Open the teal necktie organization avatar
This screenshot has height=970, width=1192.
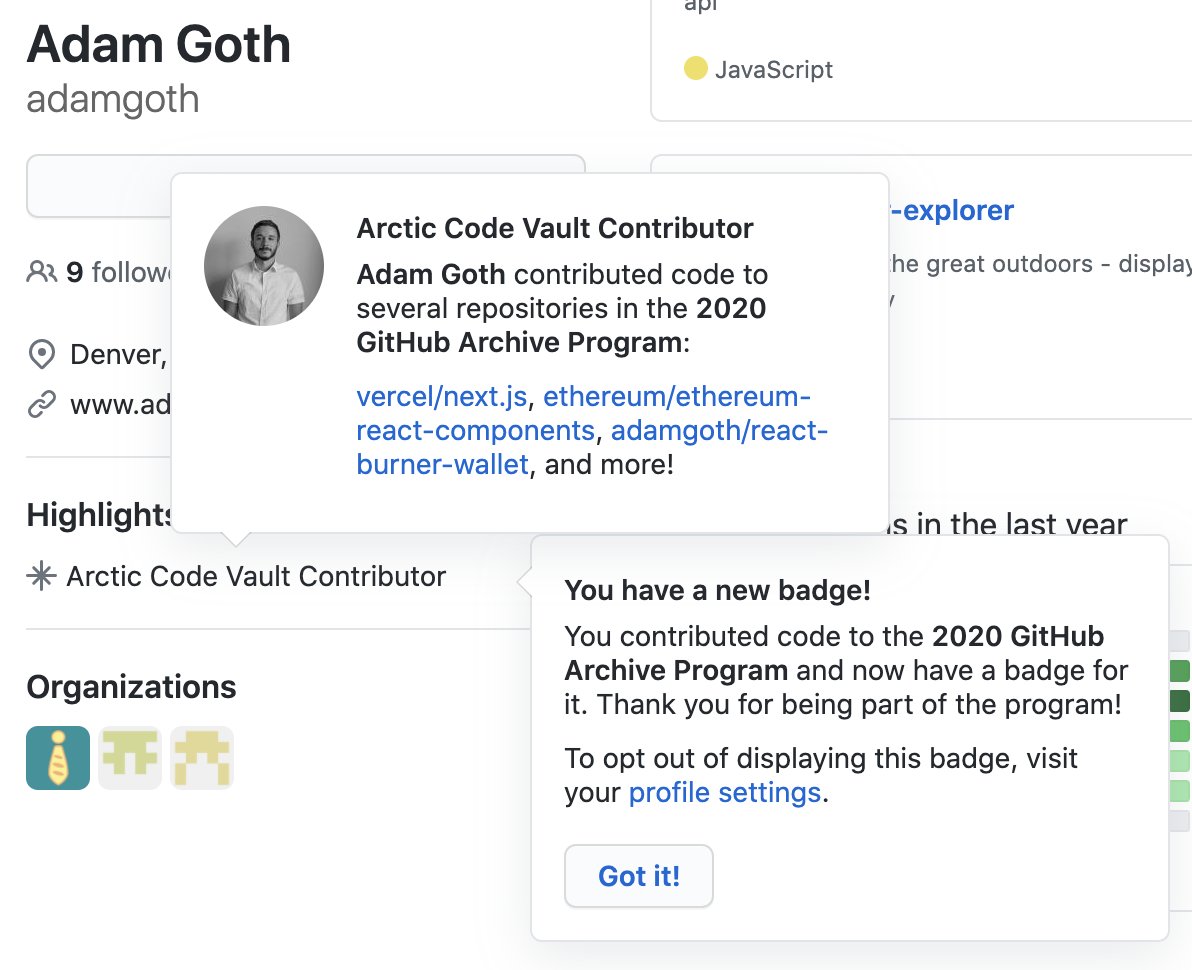58,758
